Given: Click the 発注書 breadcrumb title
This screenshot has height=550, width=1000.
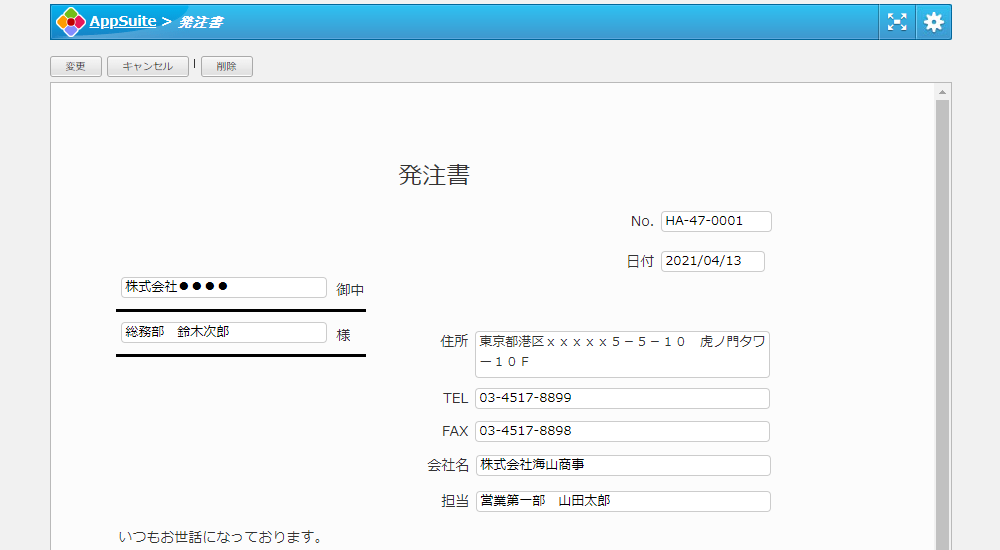Looking at the screenshot, I should click(200, 22).
